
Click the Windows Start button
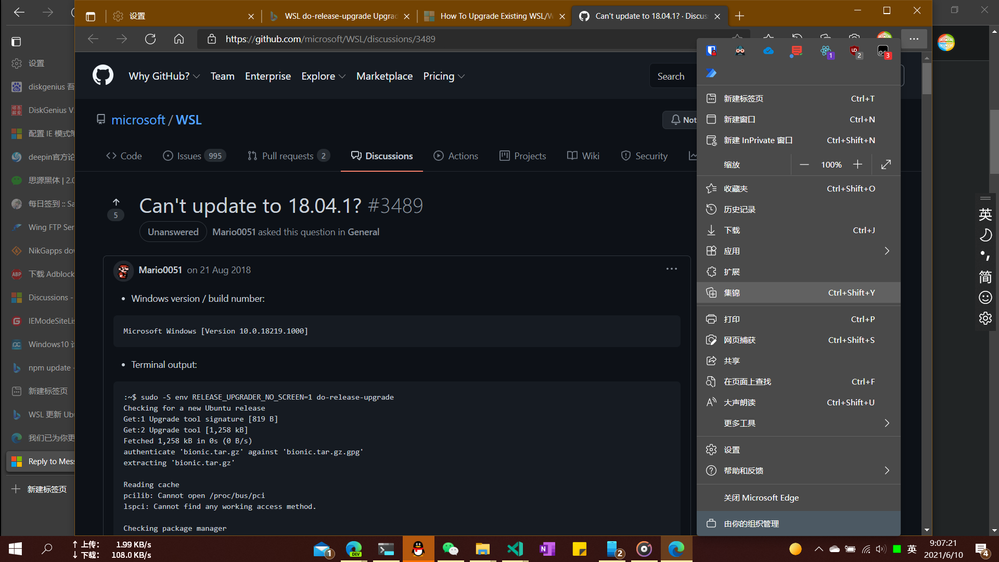click(15, 549)
